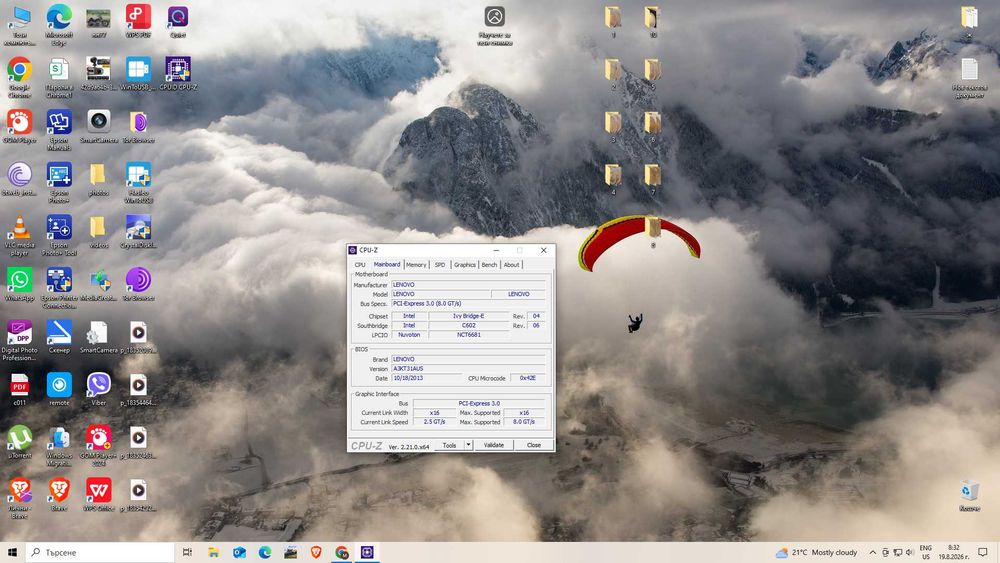Open the notification center icon
This screenshot has height=563, width=1000.
click(983, 552)
